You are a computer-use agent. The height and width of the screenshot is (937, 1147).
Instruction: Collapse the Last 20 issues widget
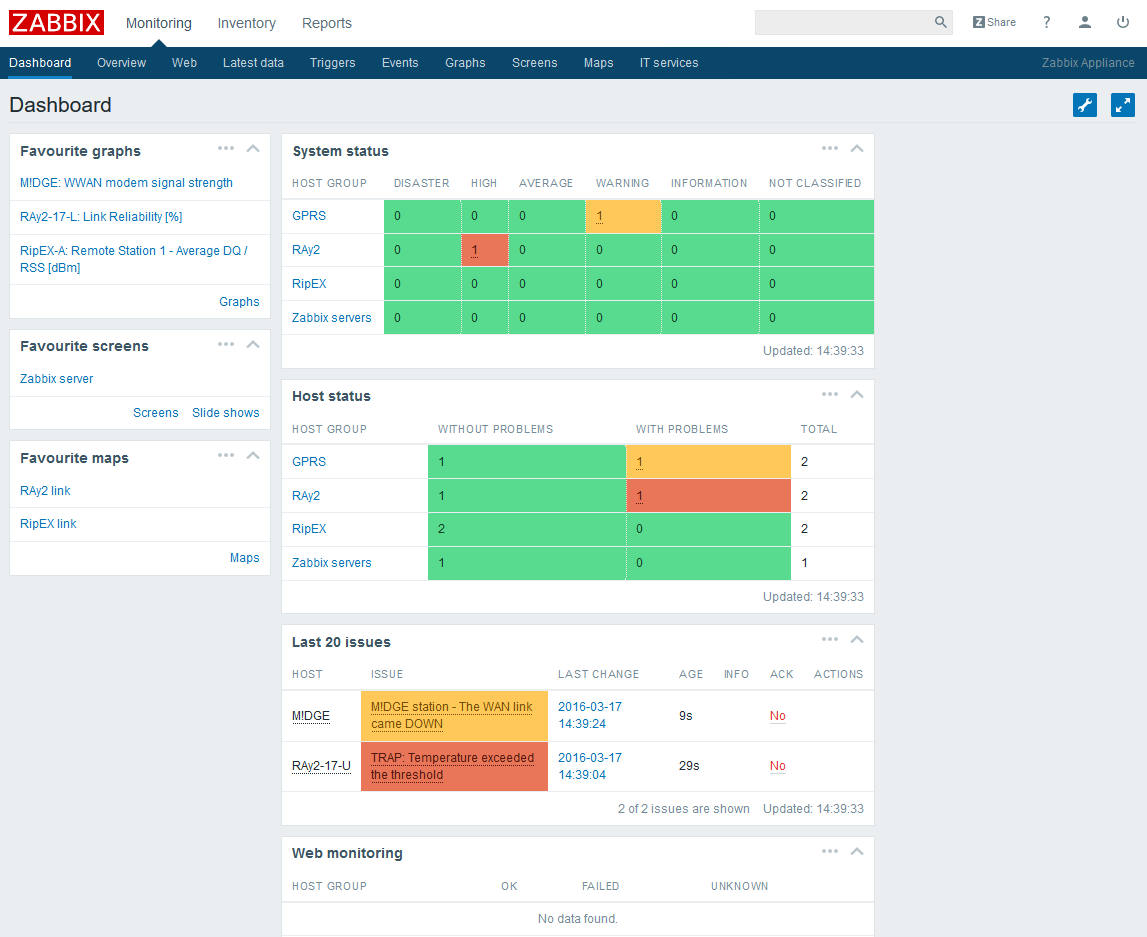(x=857, y=640)
